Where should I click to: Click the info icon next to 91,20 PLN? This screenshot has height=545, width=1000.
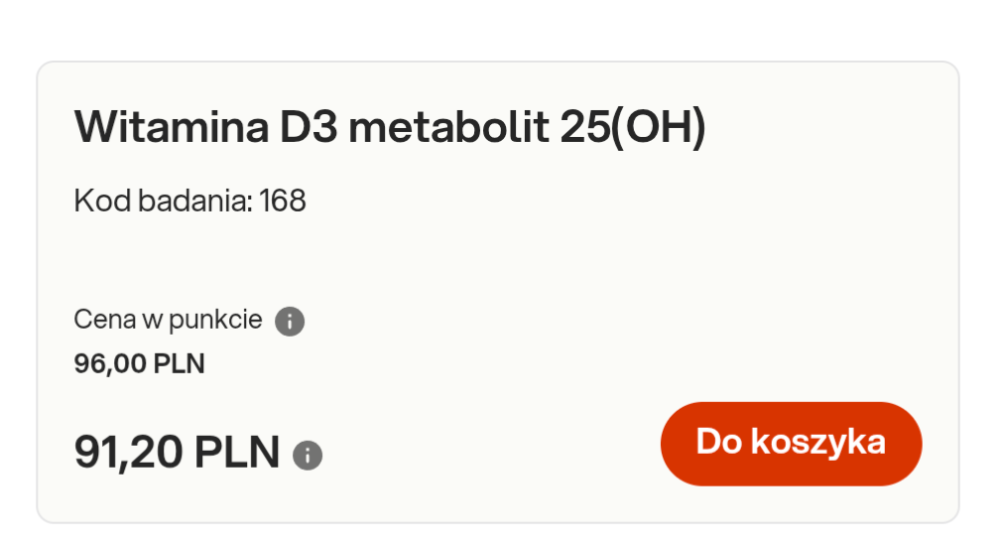tap(307, 455)
